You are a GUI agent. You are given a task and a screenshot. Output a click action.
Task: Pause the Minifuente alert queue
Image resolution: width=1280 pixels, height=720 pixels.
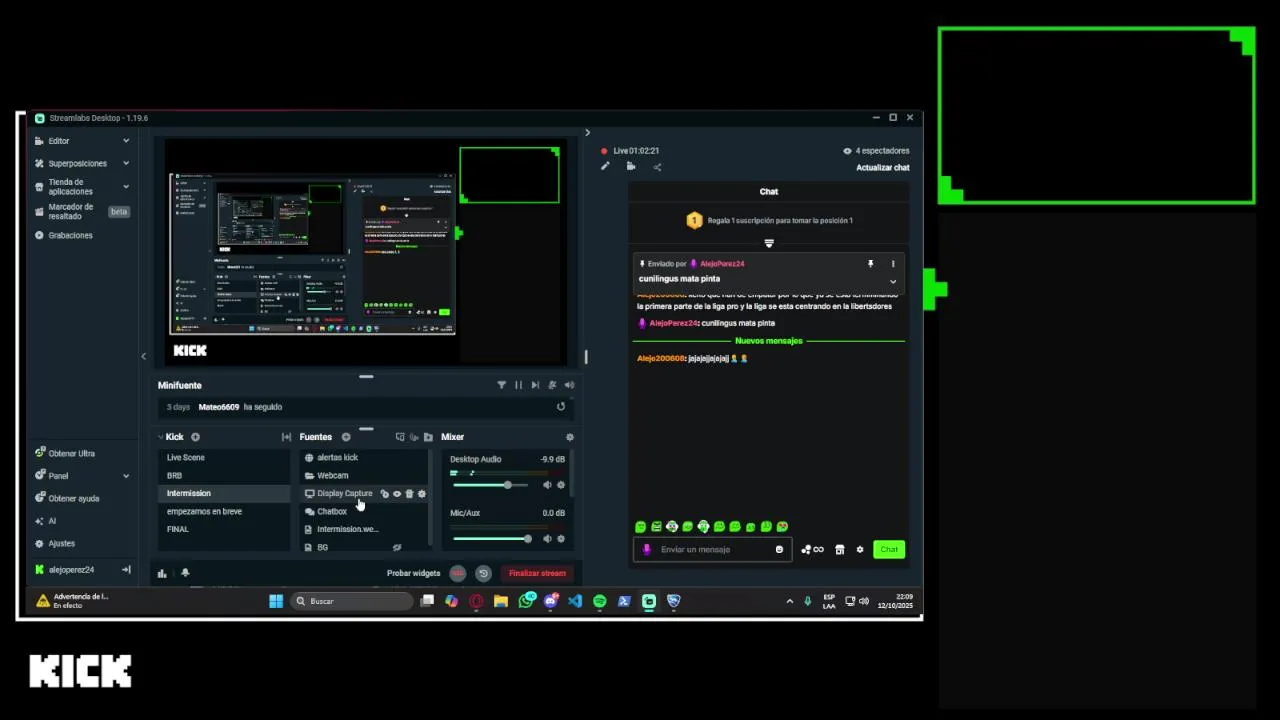click(x=518, y=385)
